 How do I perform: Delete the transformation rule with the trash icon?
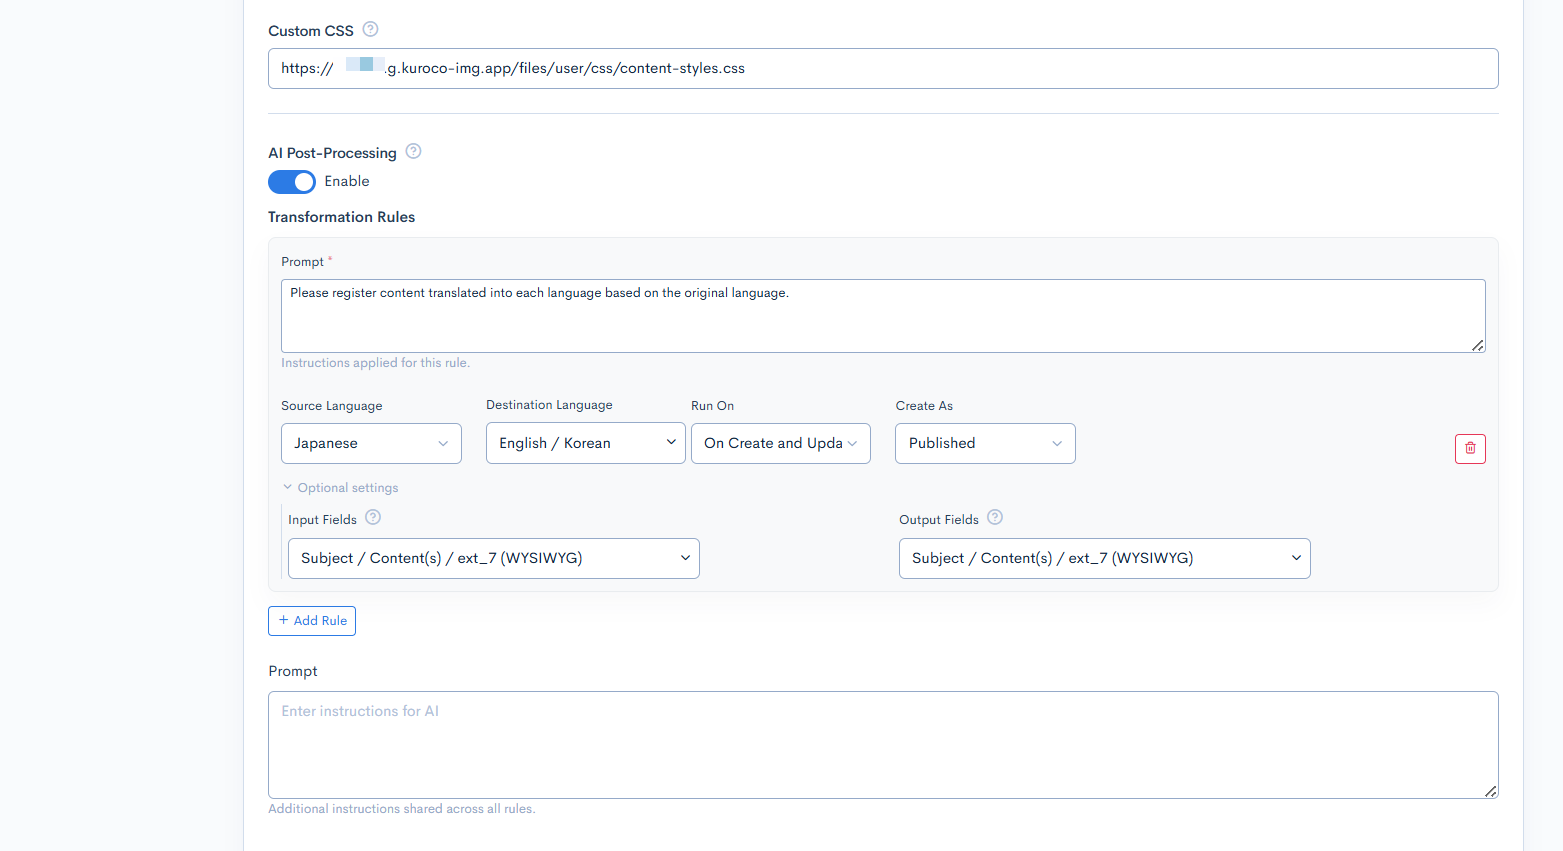[x=1469, y=448]
